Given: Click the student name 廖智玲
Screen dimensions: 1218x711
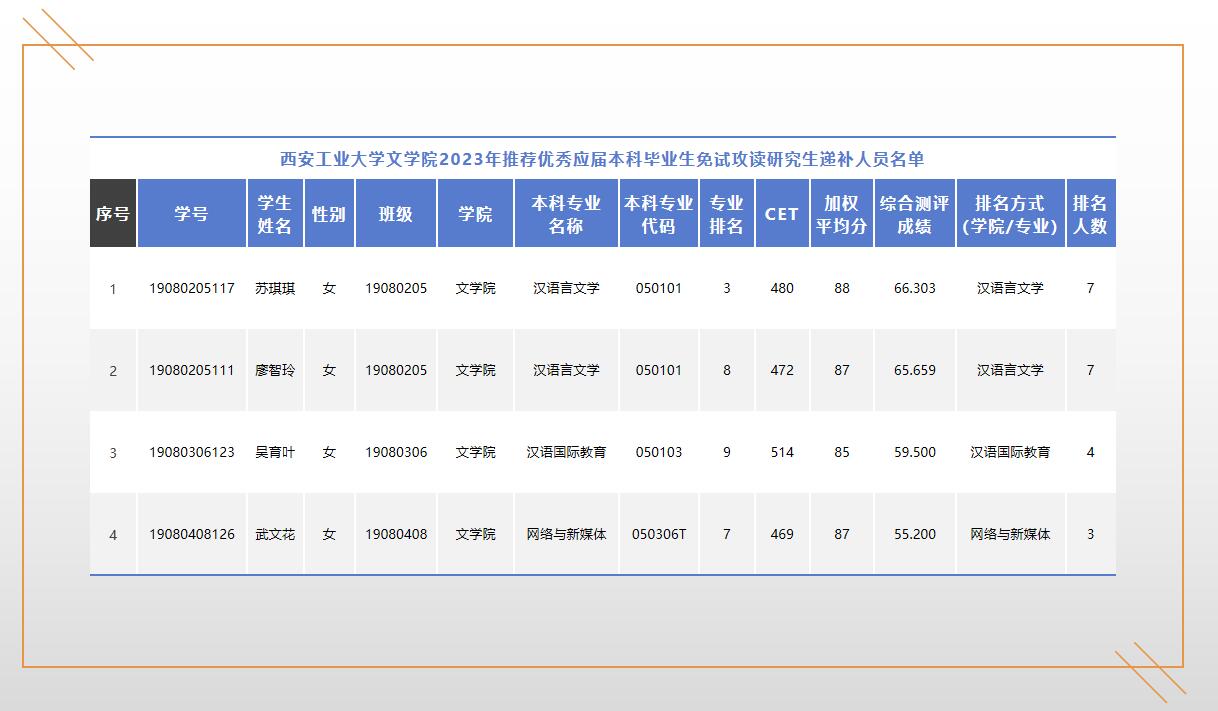Looking at the screenshot, I should coord(275,370).
